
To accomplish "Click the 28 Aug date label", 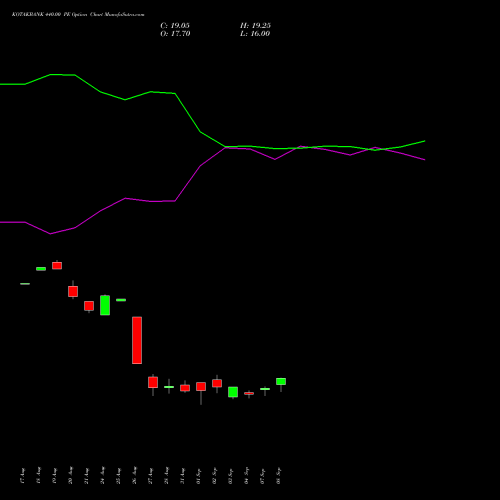I will (x=166, y=476).
